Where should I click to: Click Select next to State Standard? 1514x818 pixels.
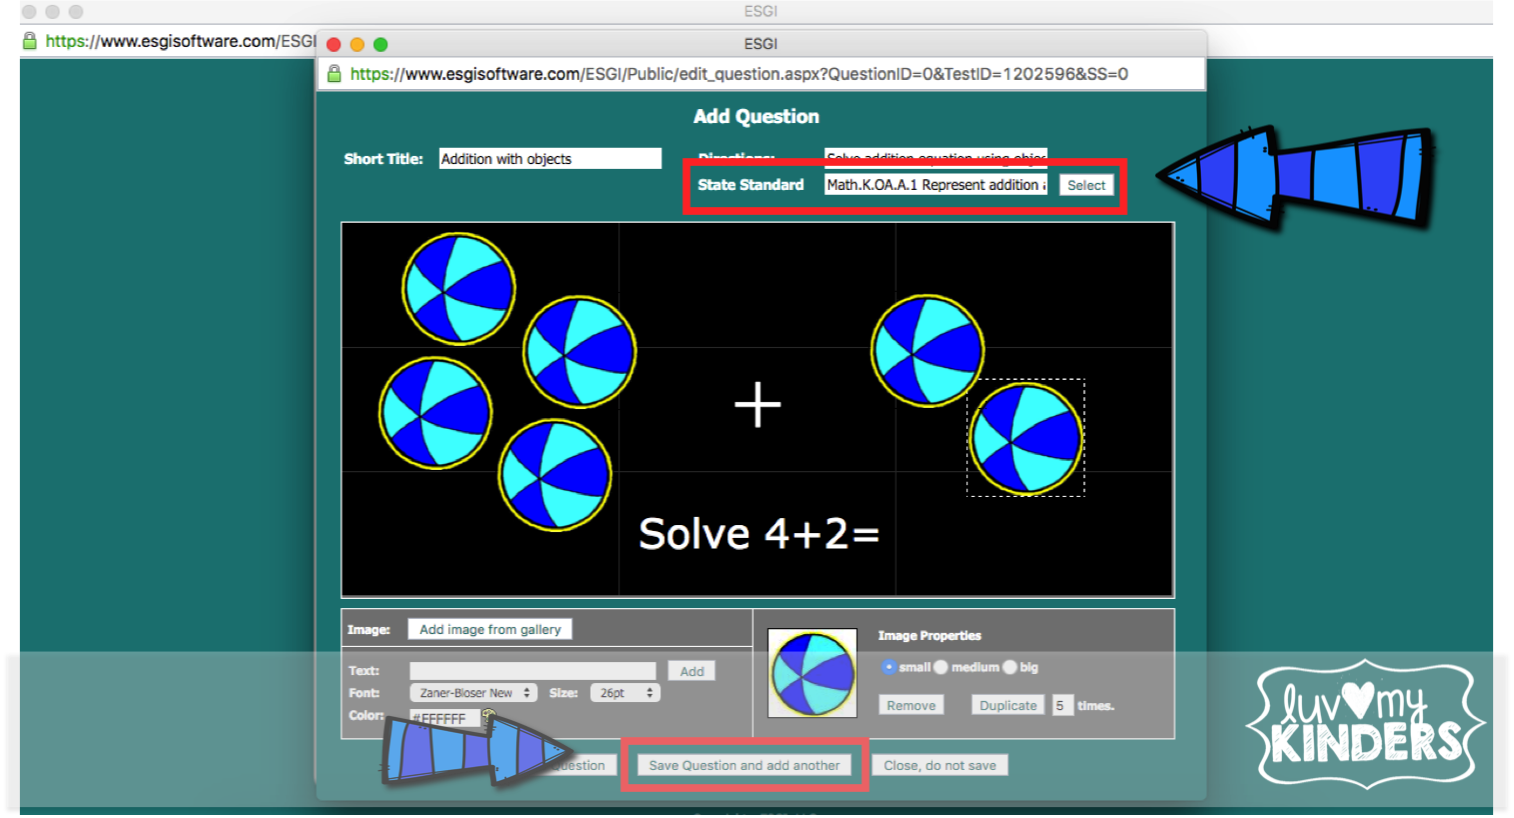(x=1086, y=184)
